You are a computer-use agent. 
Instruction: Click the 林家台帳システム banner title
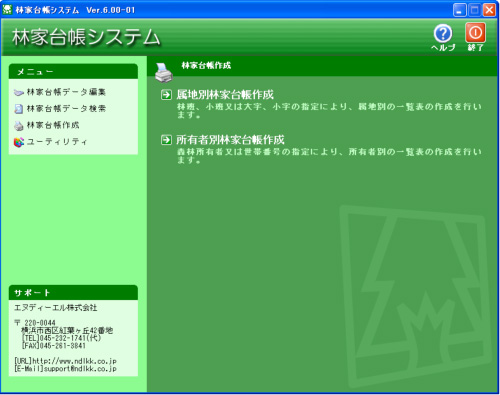(x=86, y=37)
